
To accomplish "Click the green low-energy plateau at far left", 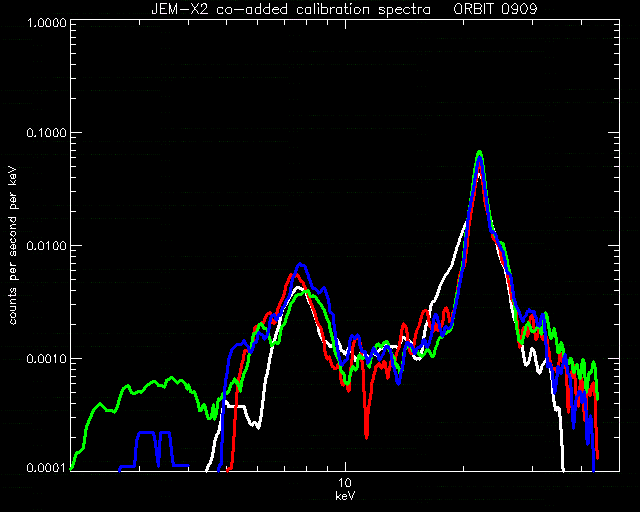I will click(155, 385).
